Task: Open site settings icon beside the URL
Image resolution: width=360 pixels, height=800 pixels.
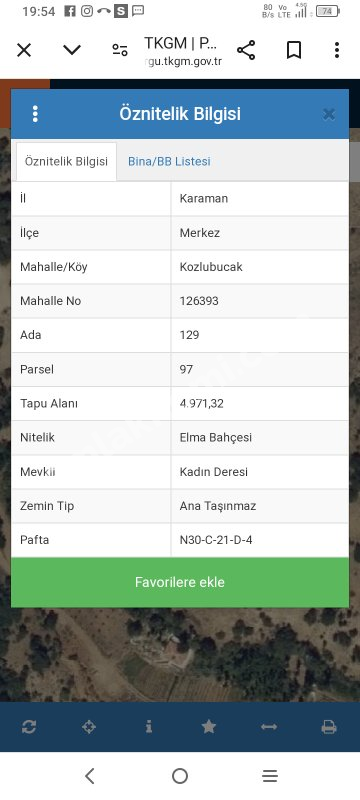Action: tap(120, 50)
